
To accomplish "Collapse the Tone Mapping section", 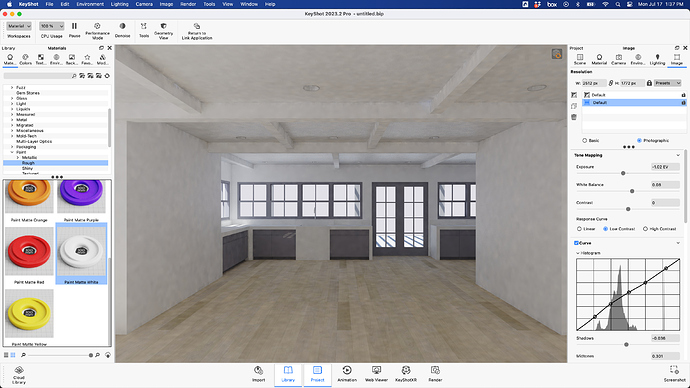I will pyautogui.click(x=678, y=155).
